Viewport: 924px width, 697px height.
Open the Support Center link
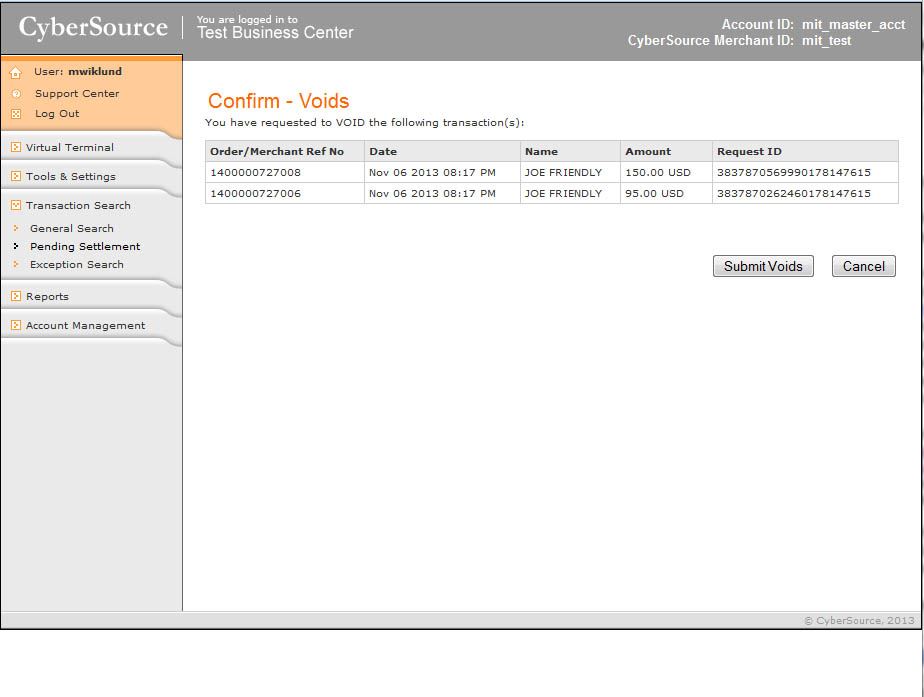[x=77, y=94]
